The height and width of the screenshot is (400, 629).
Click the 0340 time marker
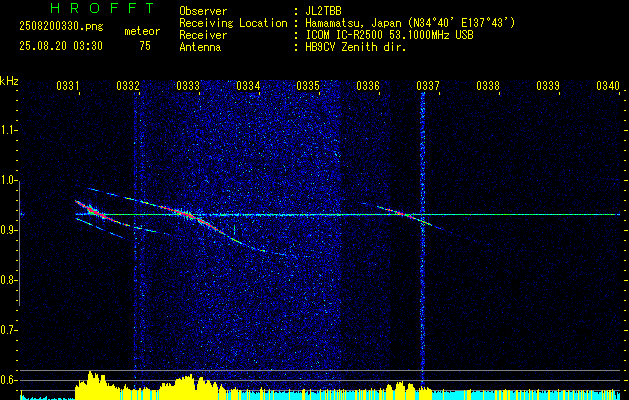pyautogui.click(x=608, y=85)
